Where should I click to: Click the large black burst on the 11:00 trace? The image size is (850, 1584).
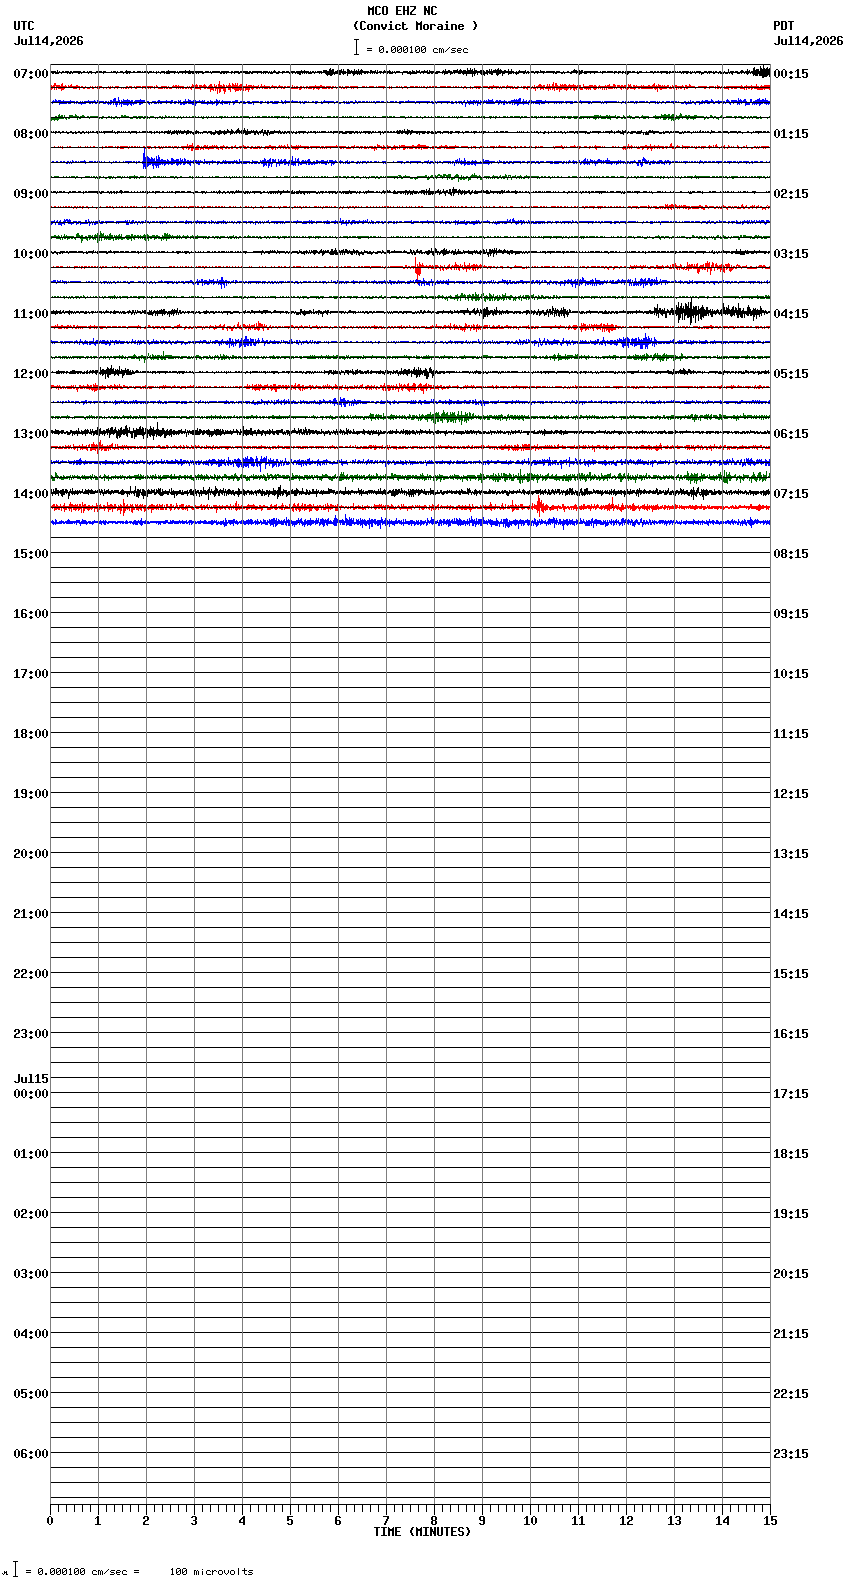tap(690, 311)
